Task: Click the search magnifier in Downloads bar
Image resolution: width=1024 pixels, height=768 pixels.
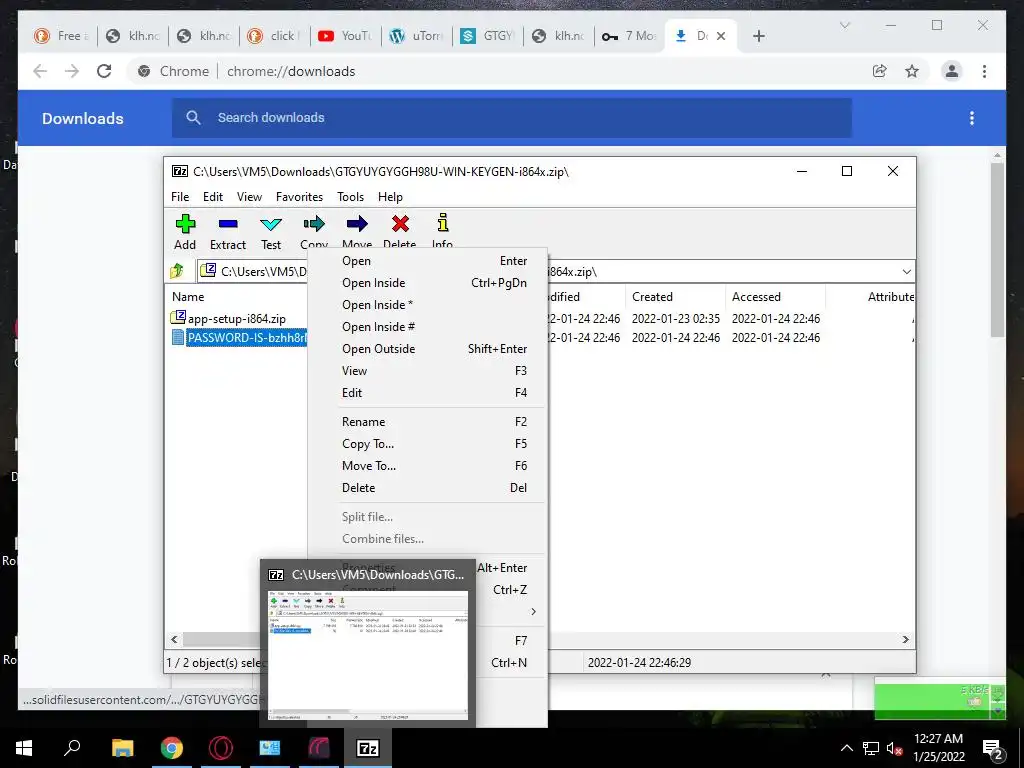Action: pos(193,118)
